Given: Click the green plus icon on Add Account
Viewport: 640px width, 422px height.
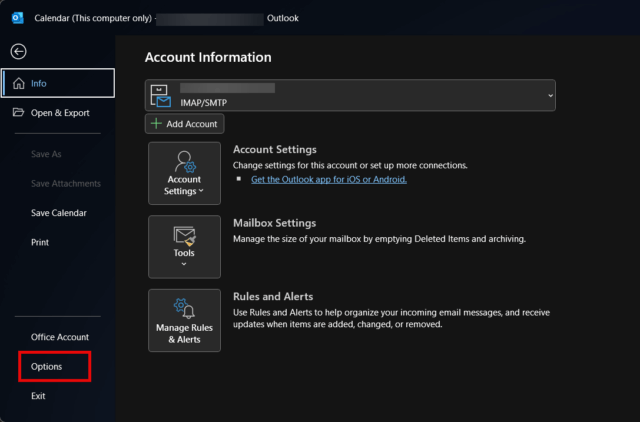Looking at the screenshot, I should [156, 123].
